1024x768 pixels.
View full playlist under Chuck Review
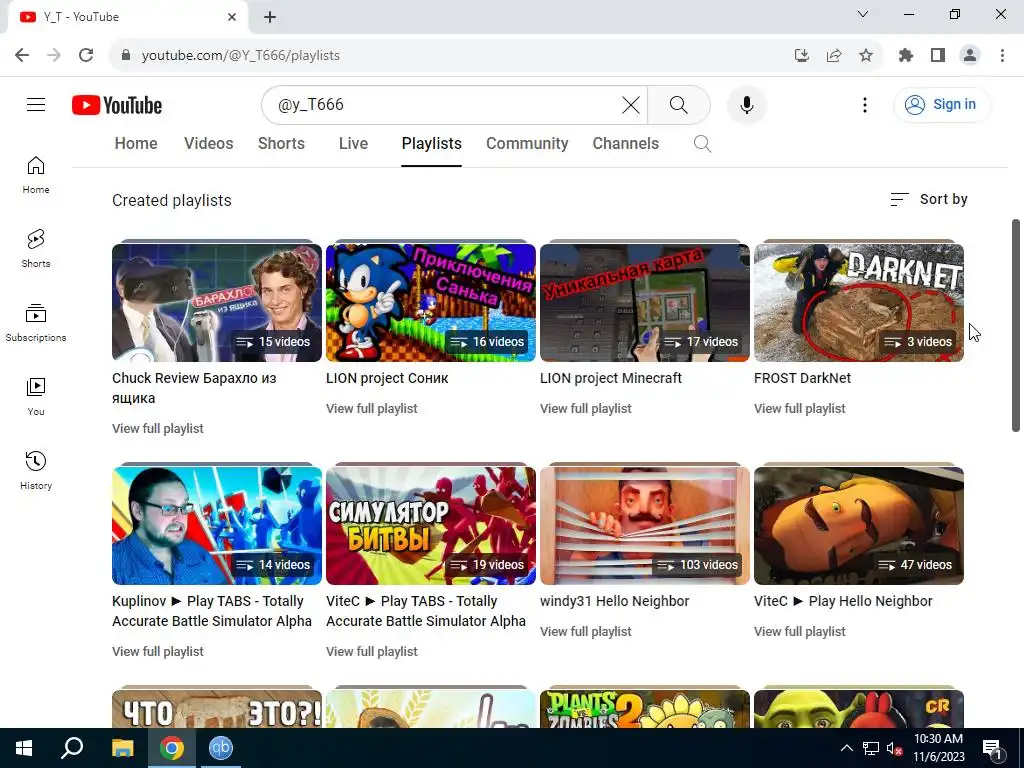(157, 428)
